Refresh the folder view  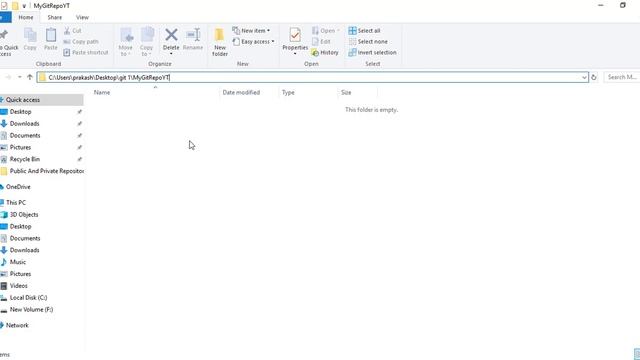tap(594, 77)
